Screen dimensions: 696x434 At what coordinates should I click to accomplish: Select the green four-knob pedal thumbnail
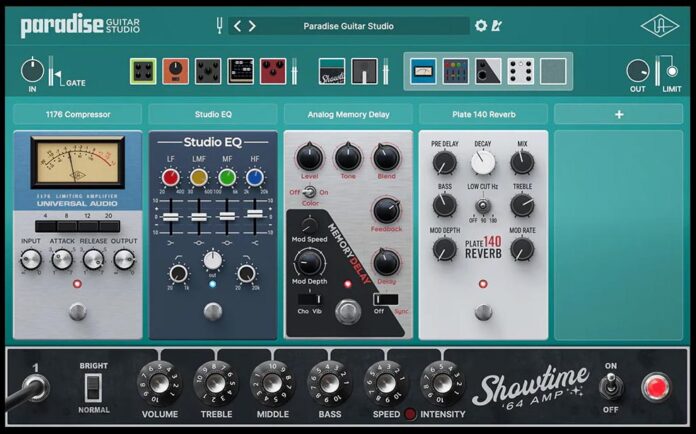click(143, 71)
